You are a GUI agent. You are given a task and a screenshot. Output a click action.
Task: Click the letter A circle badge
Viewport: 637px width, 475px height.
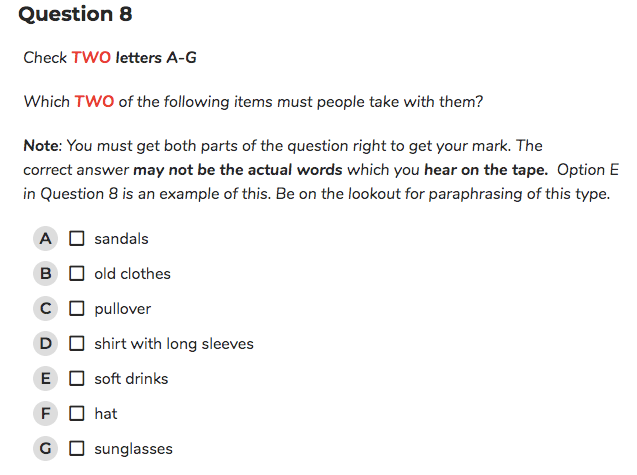pos(46,239)
